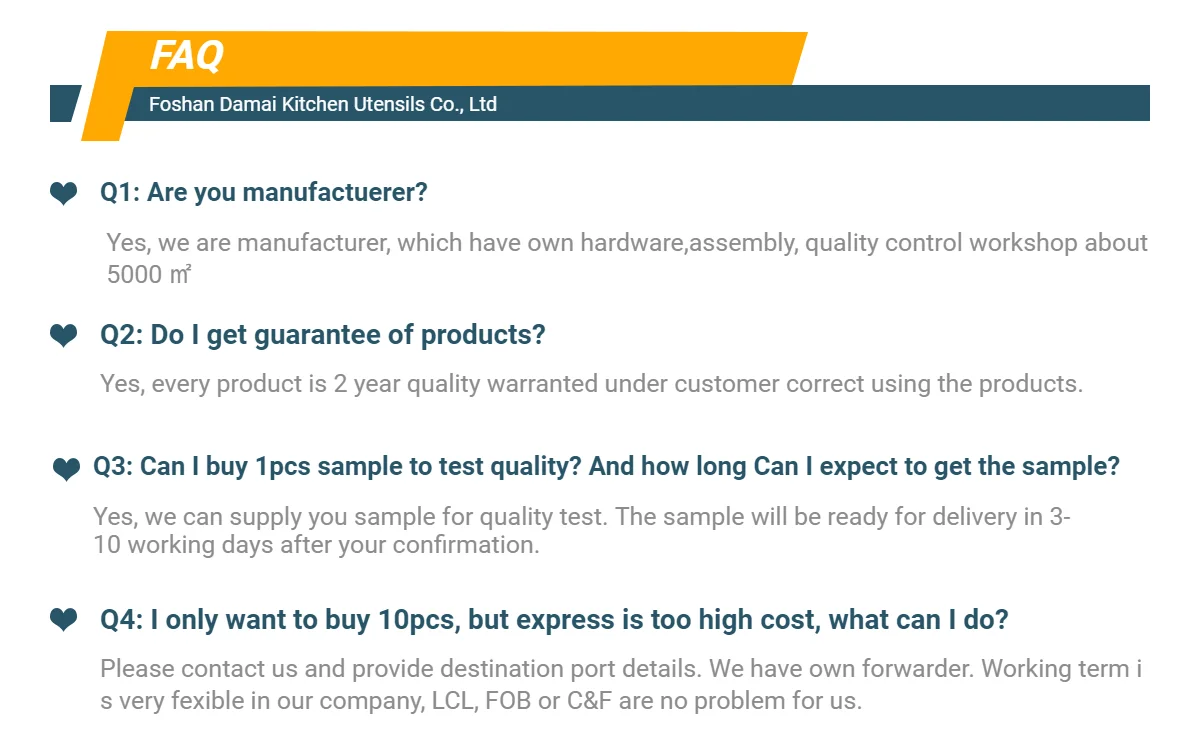Open question Q1 about being a manufacturer
This screenshot has height=745, width=1200.
264,192
